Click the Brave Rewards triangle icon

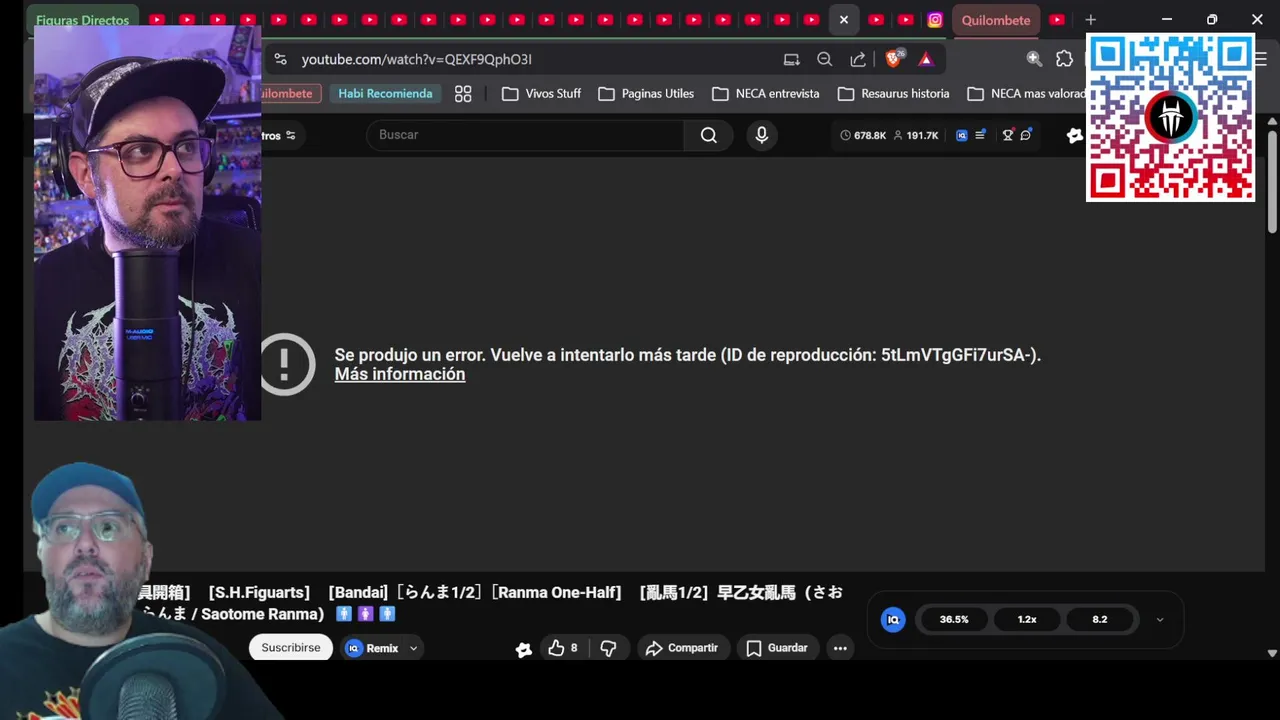(926, 59)
